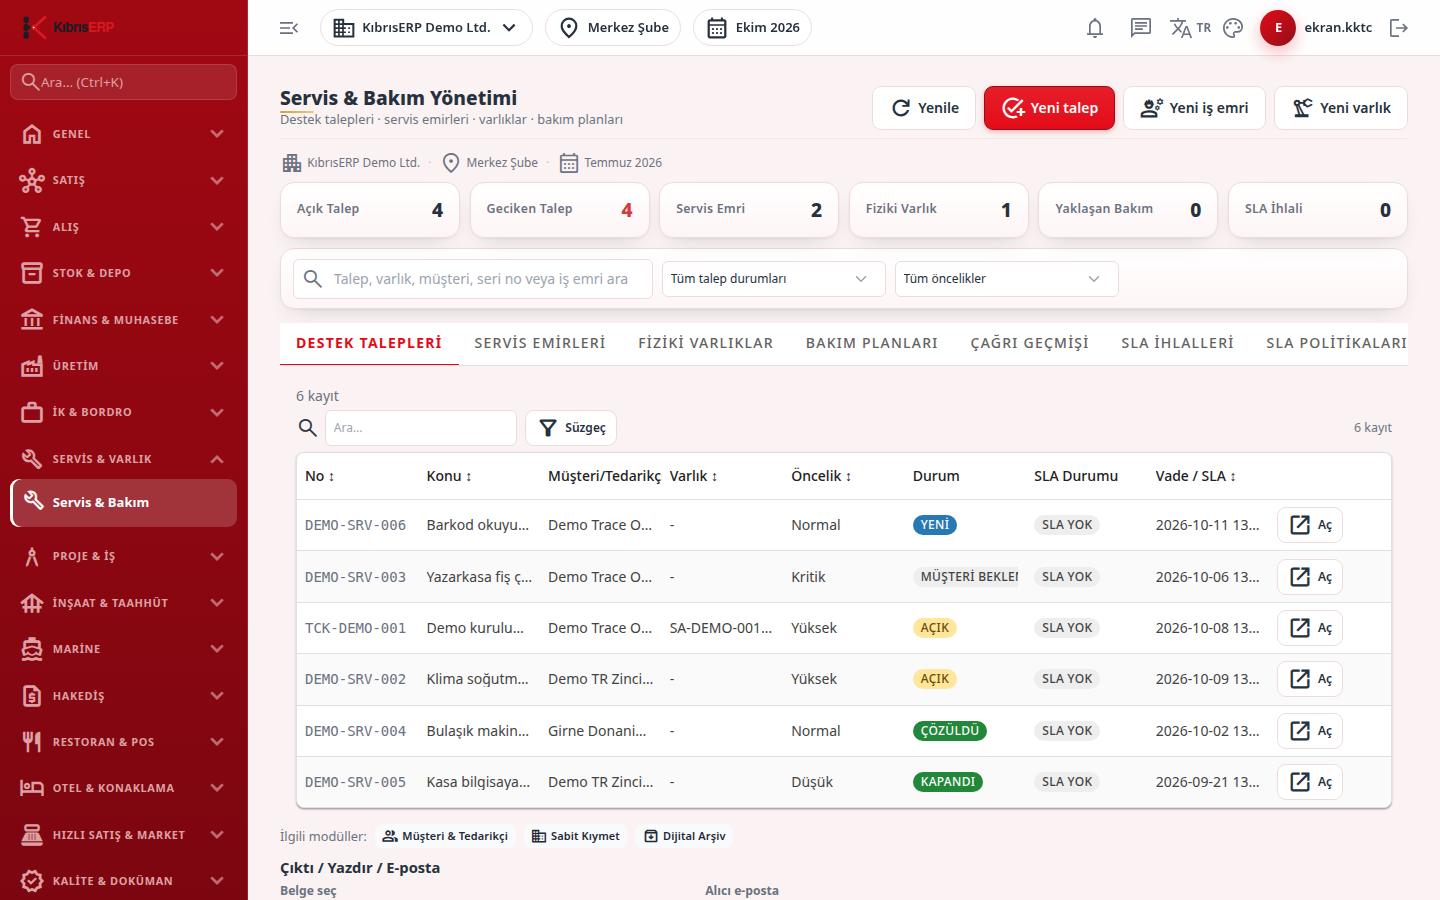Open the Dijital Arşiv related module

685,836
